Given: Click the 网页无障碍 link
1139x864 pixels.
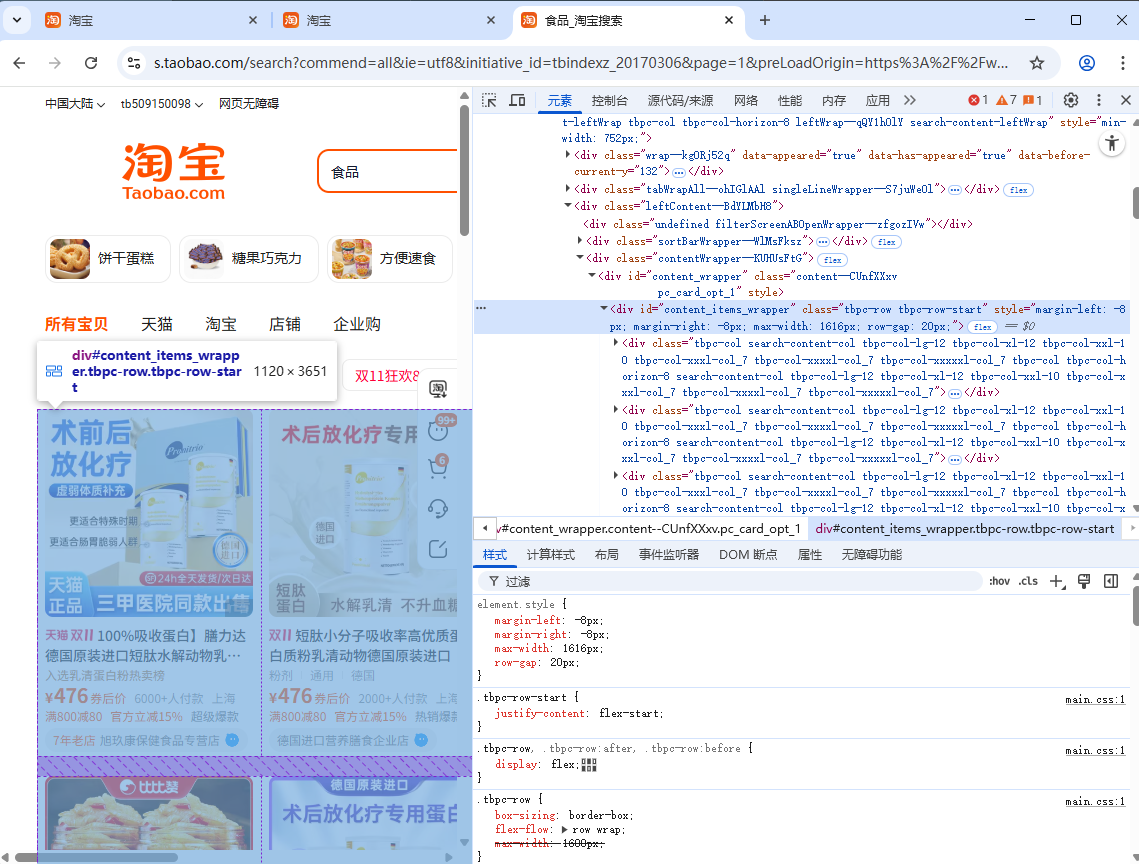Looking at the screenshot, I should coord(249,104).
